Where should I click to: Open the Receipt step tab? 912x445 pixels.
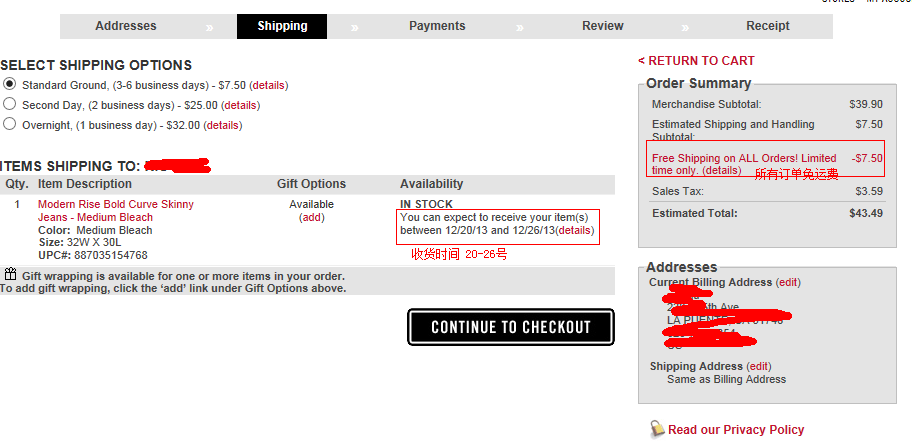768,26
